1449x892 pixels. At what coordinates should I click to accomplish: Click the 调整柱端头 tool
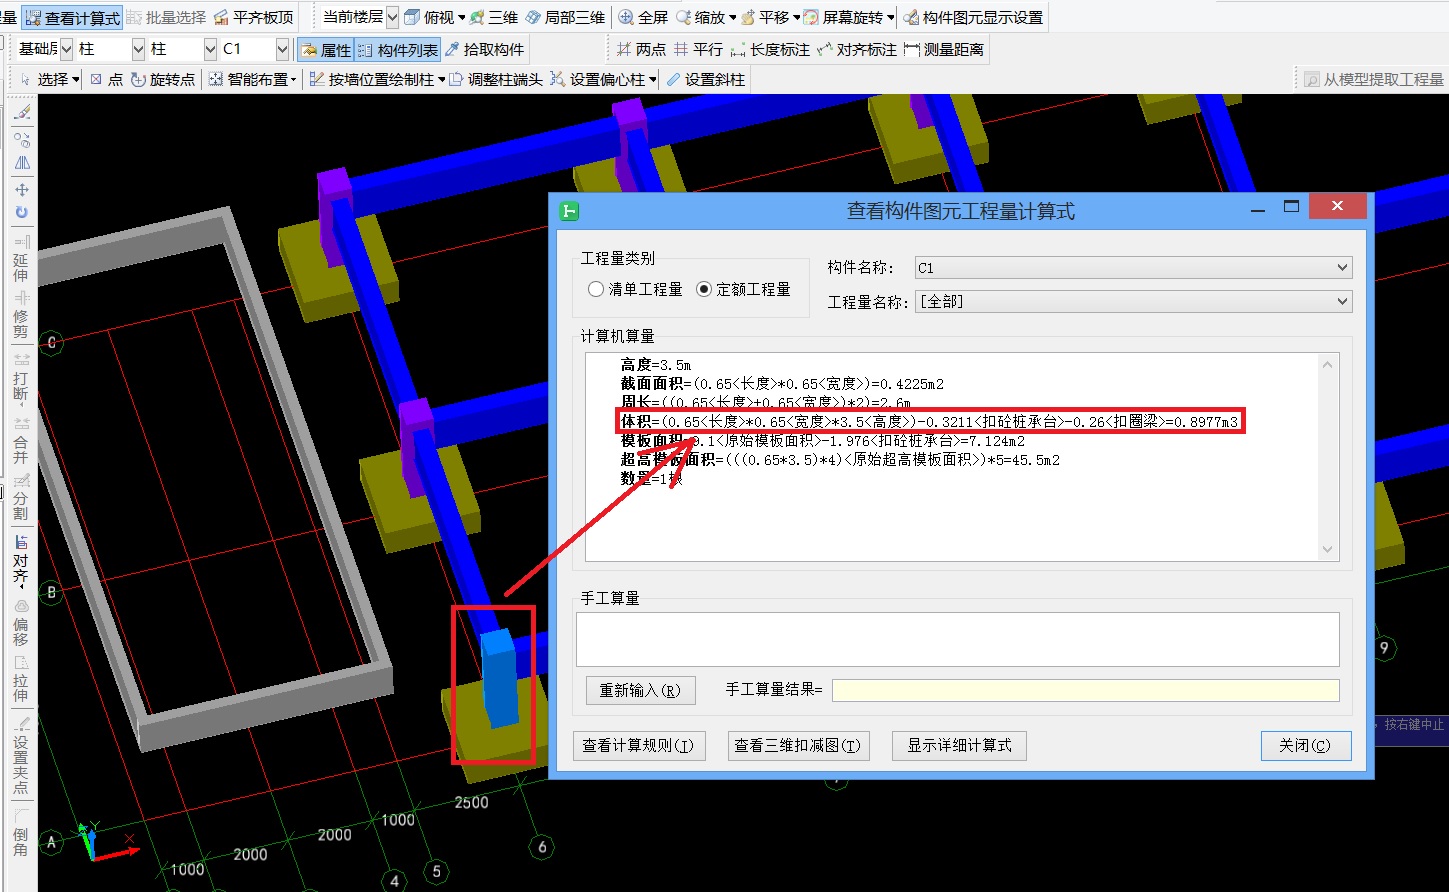click(496, 80)
